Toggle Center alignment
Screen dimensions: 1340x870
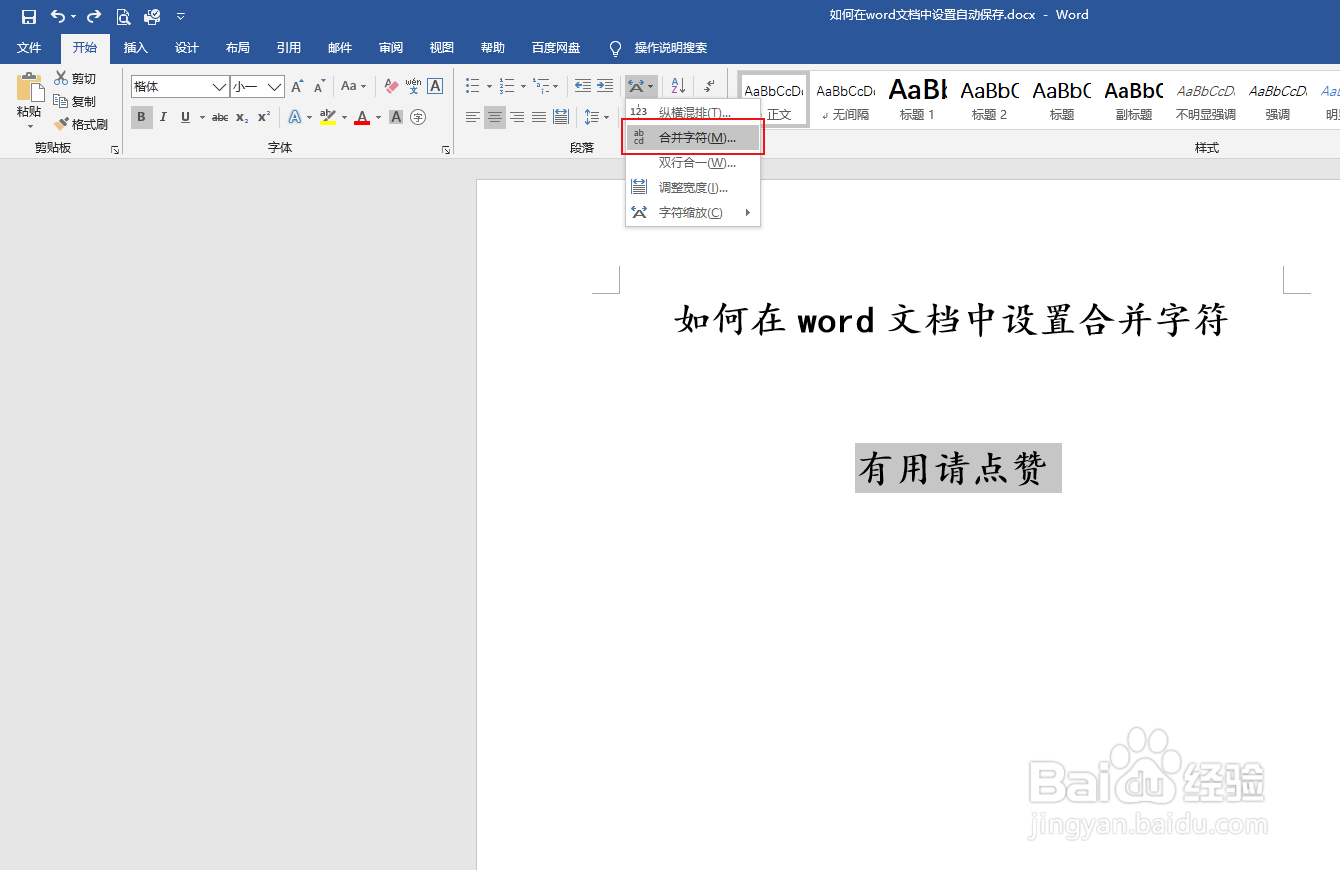[495, 118]
